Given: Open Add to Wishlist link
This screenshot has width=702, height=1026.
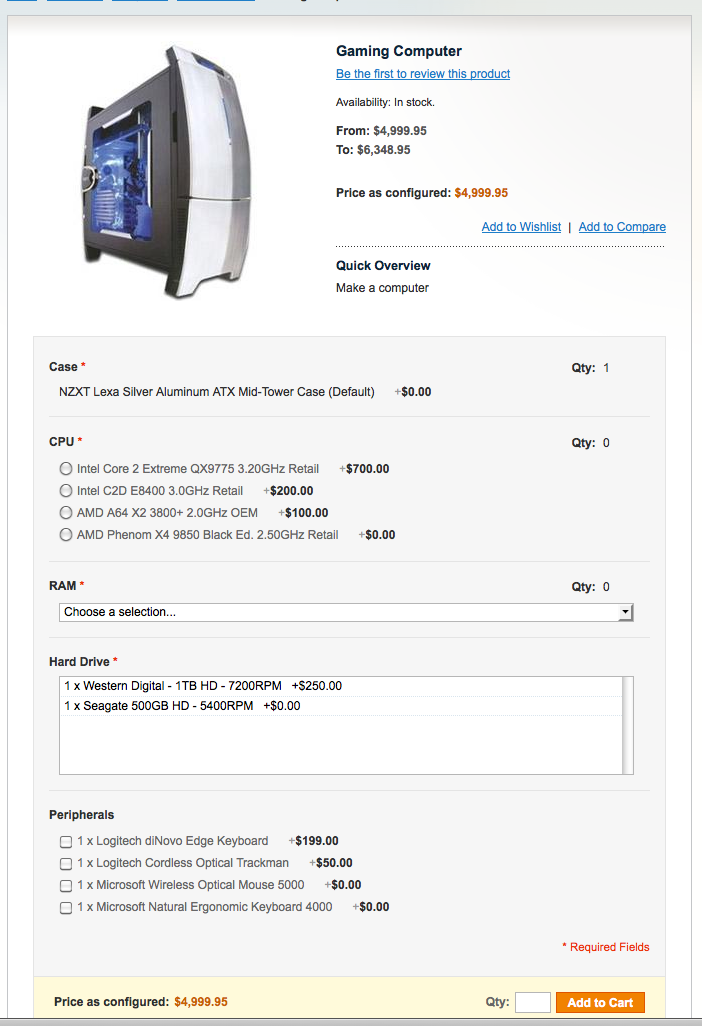Looking at the screenshot, I should tap(521, 227).
